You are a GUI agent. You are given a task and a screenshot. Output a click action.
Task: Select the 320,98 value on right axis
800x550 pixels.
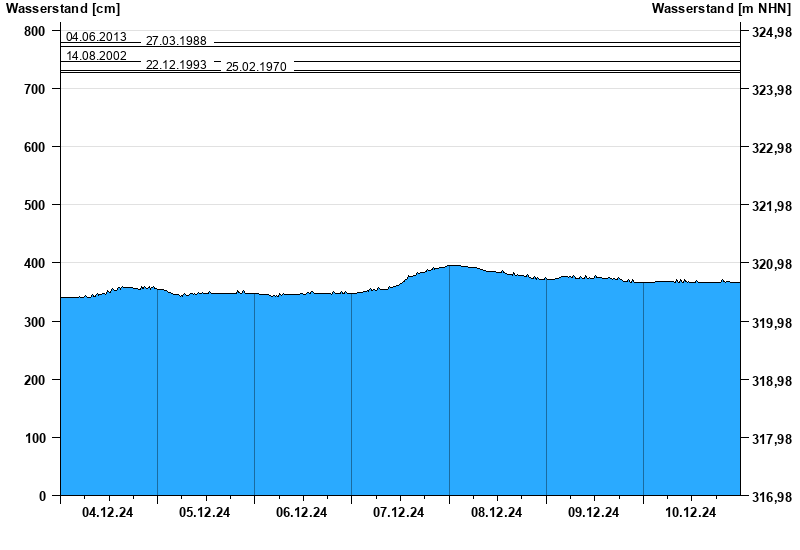click(x=771, y=265)
